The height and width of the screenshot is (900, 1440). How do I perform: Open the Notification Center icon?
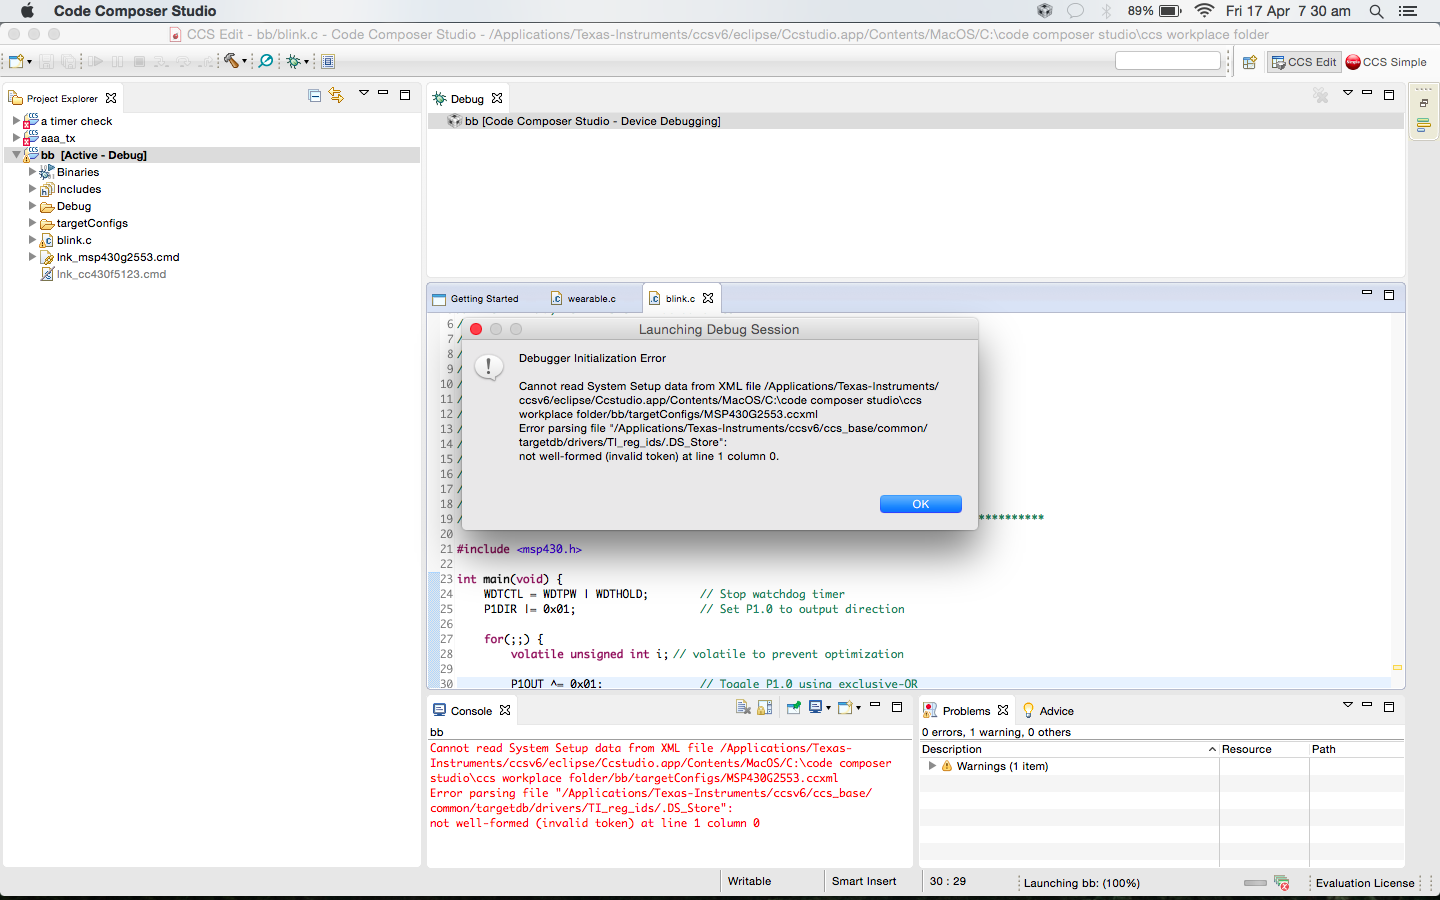click(x=1408, y=11)
